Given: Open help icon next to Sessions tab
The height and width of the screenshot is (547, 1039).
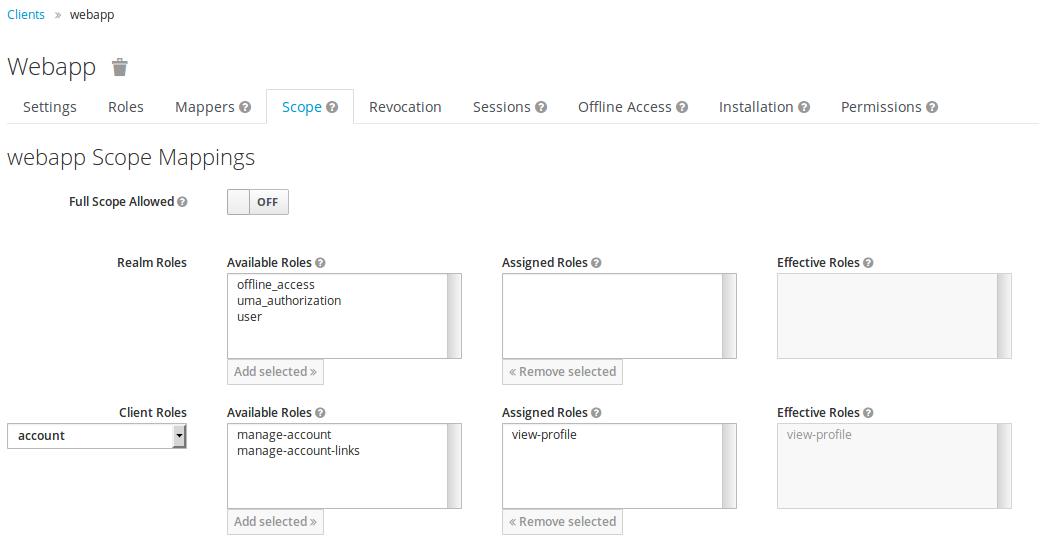Looking at the screenshot, I should point(541,107).
